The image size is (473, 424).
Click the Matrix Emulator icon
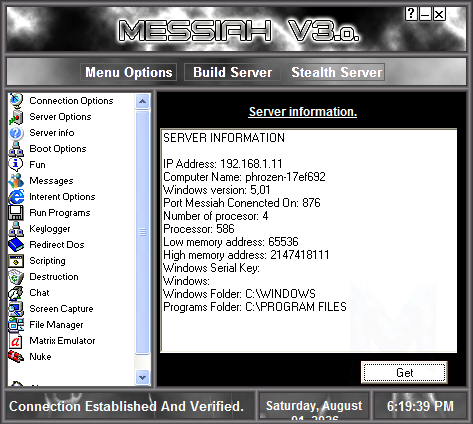point(16,341)
